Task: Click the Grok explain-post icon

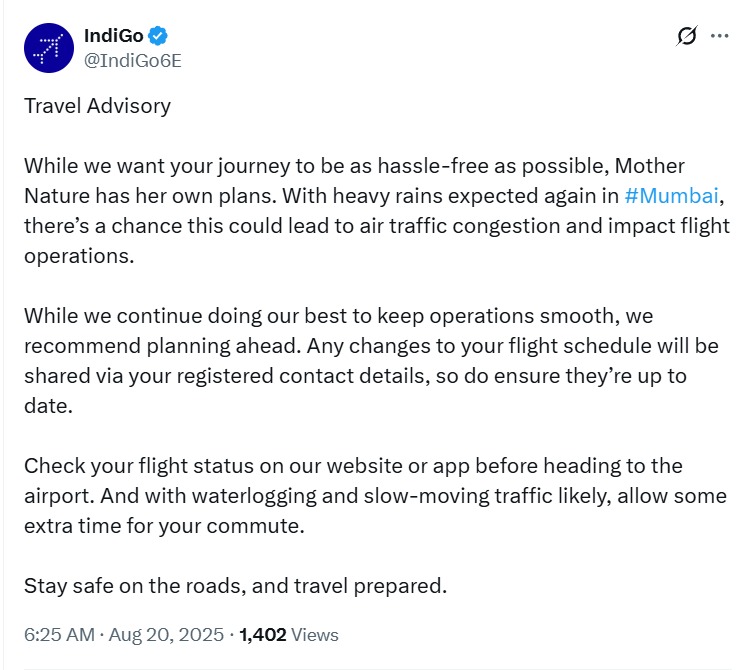Action: click(x=686, y=36)
